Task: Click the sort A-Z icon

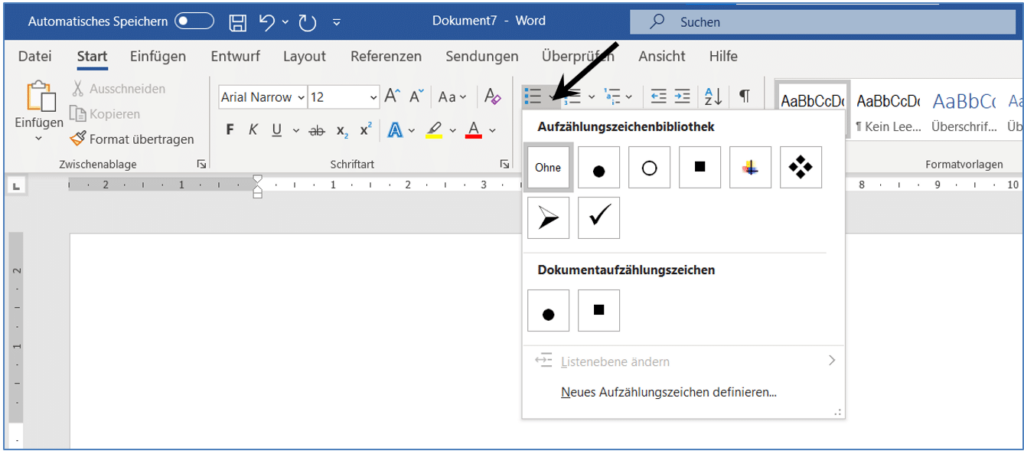Action: click(713, 96)
